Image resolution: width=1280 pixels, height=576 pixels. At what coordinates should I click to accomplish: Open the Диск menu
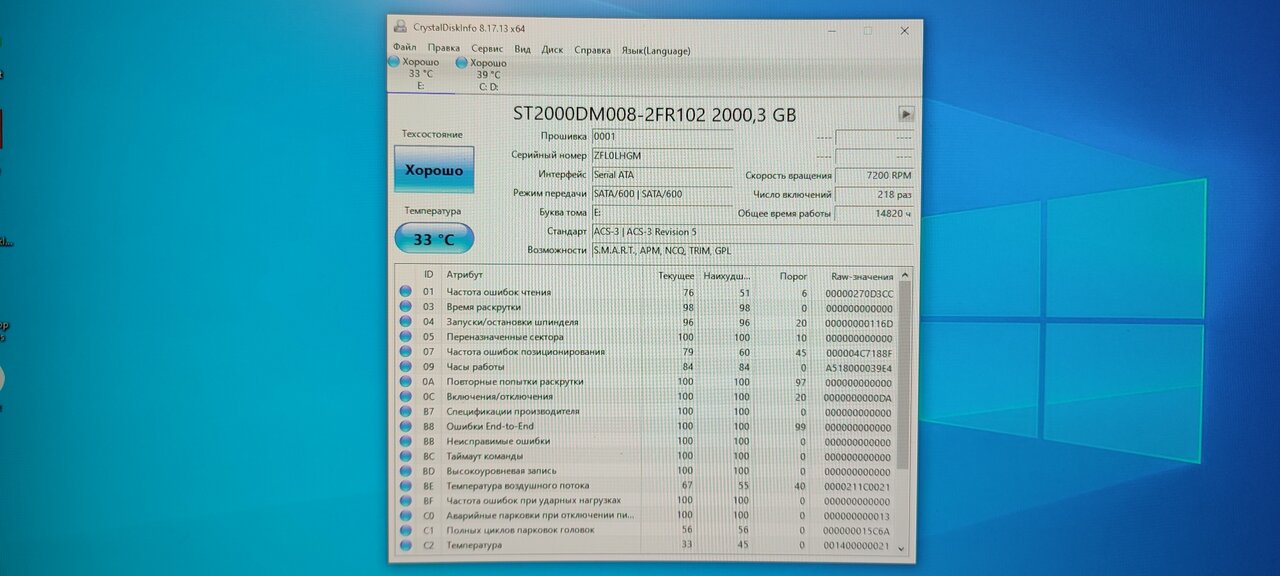tap(552, 48)
